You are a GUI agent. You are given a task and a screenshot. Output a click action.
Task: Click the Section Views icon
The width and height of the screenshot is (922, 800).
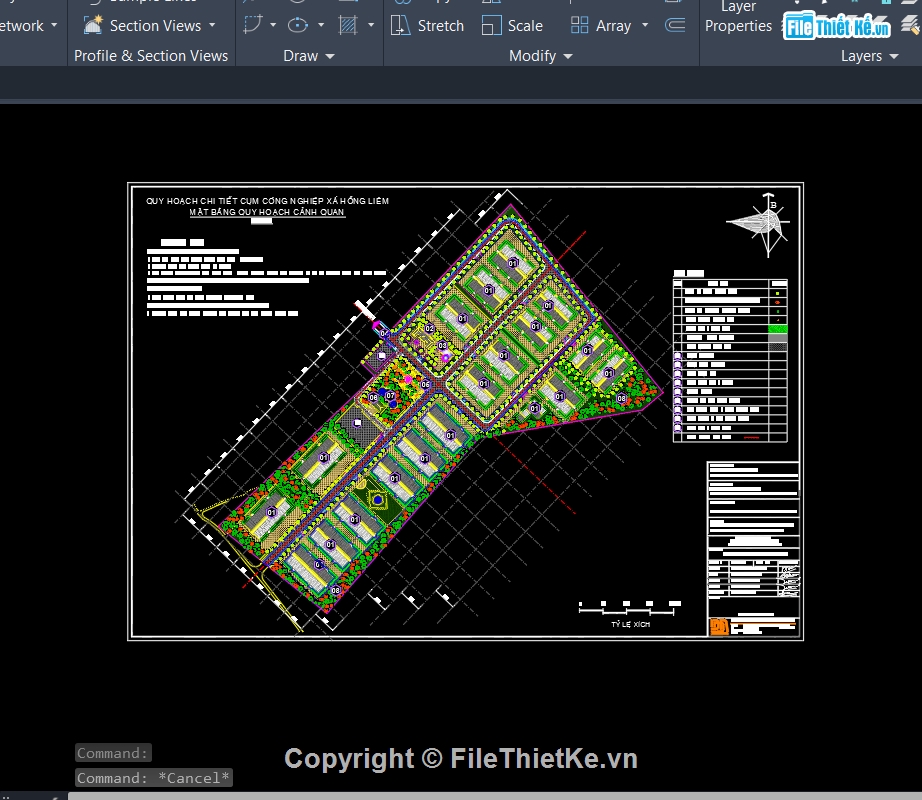(93, 25)
